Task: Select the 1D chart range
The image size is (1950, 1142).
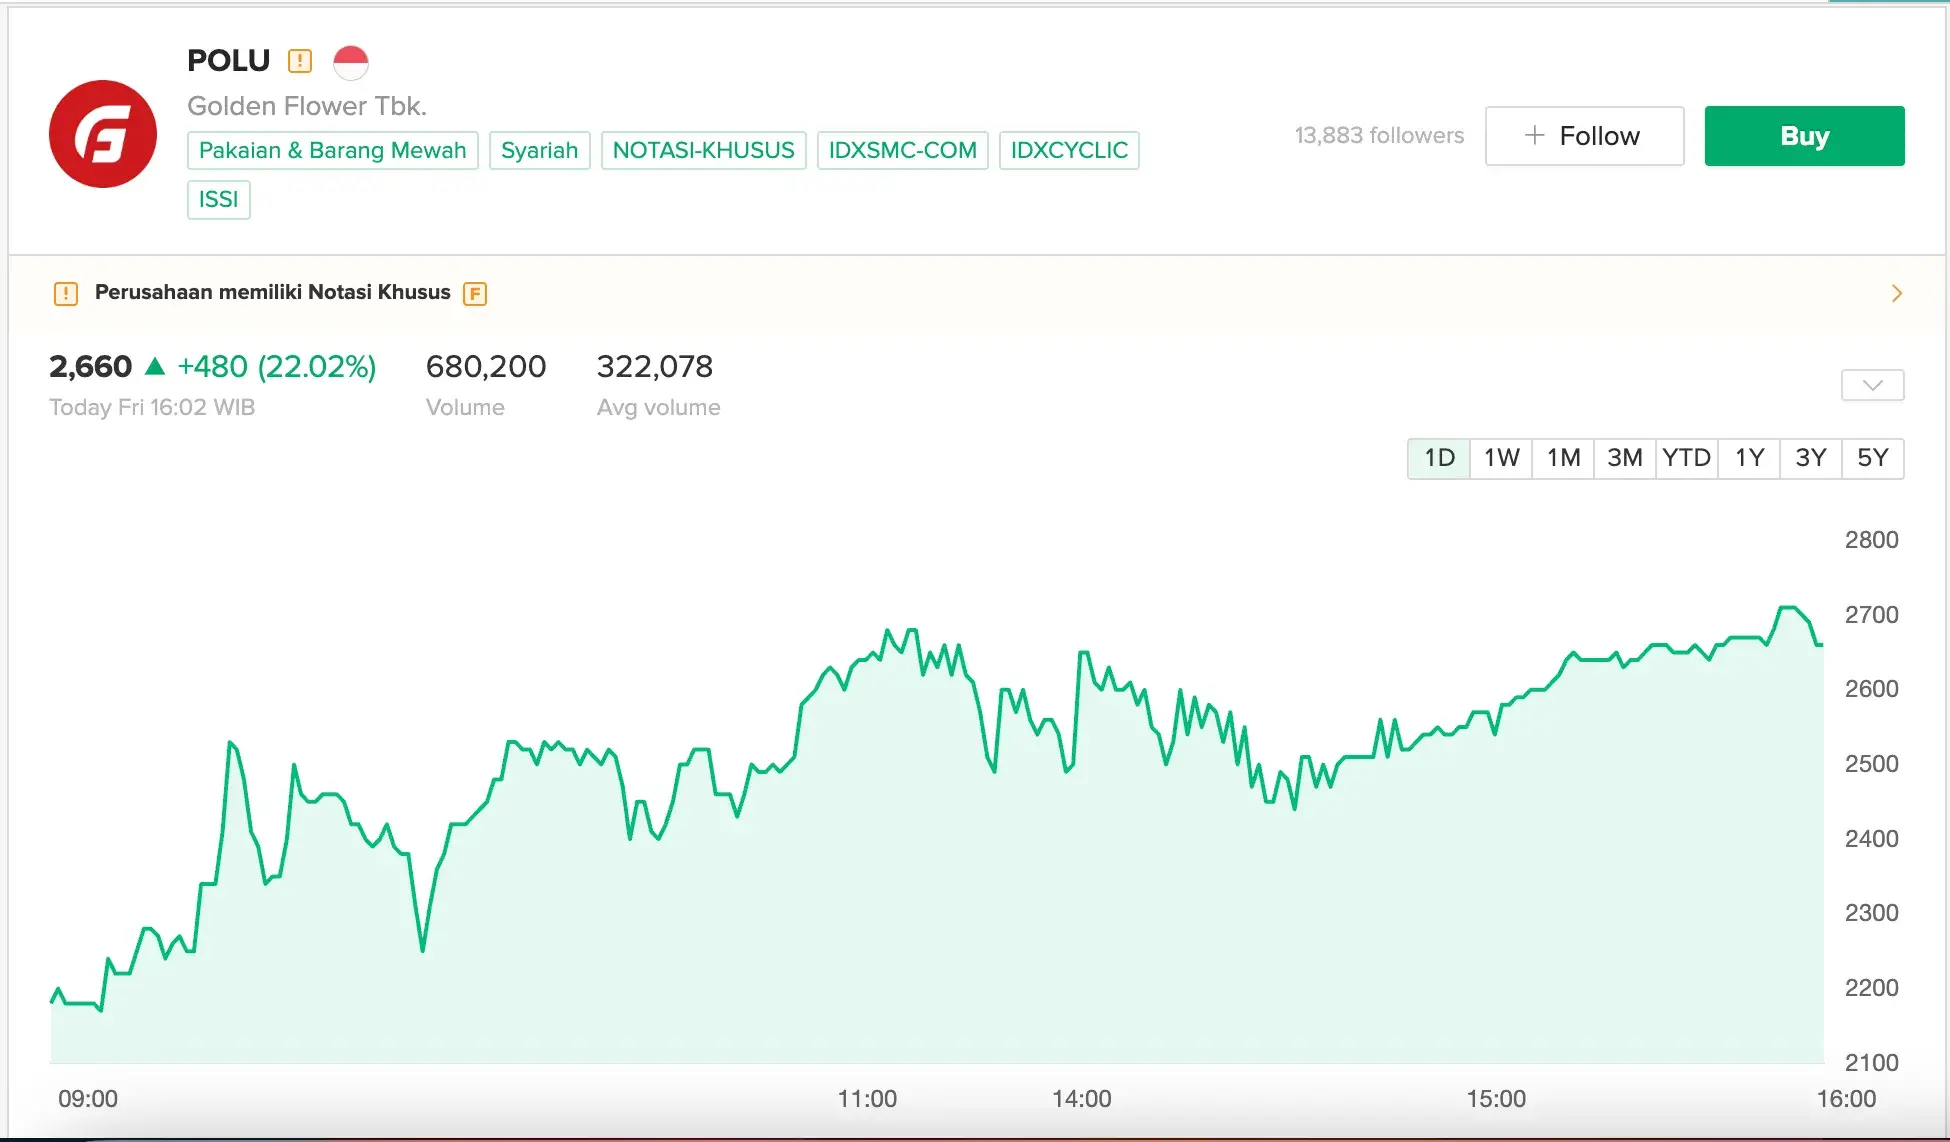Action: point(1439,458)
